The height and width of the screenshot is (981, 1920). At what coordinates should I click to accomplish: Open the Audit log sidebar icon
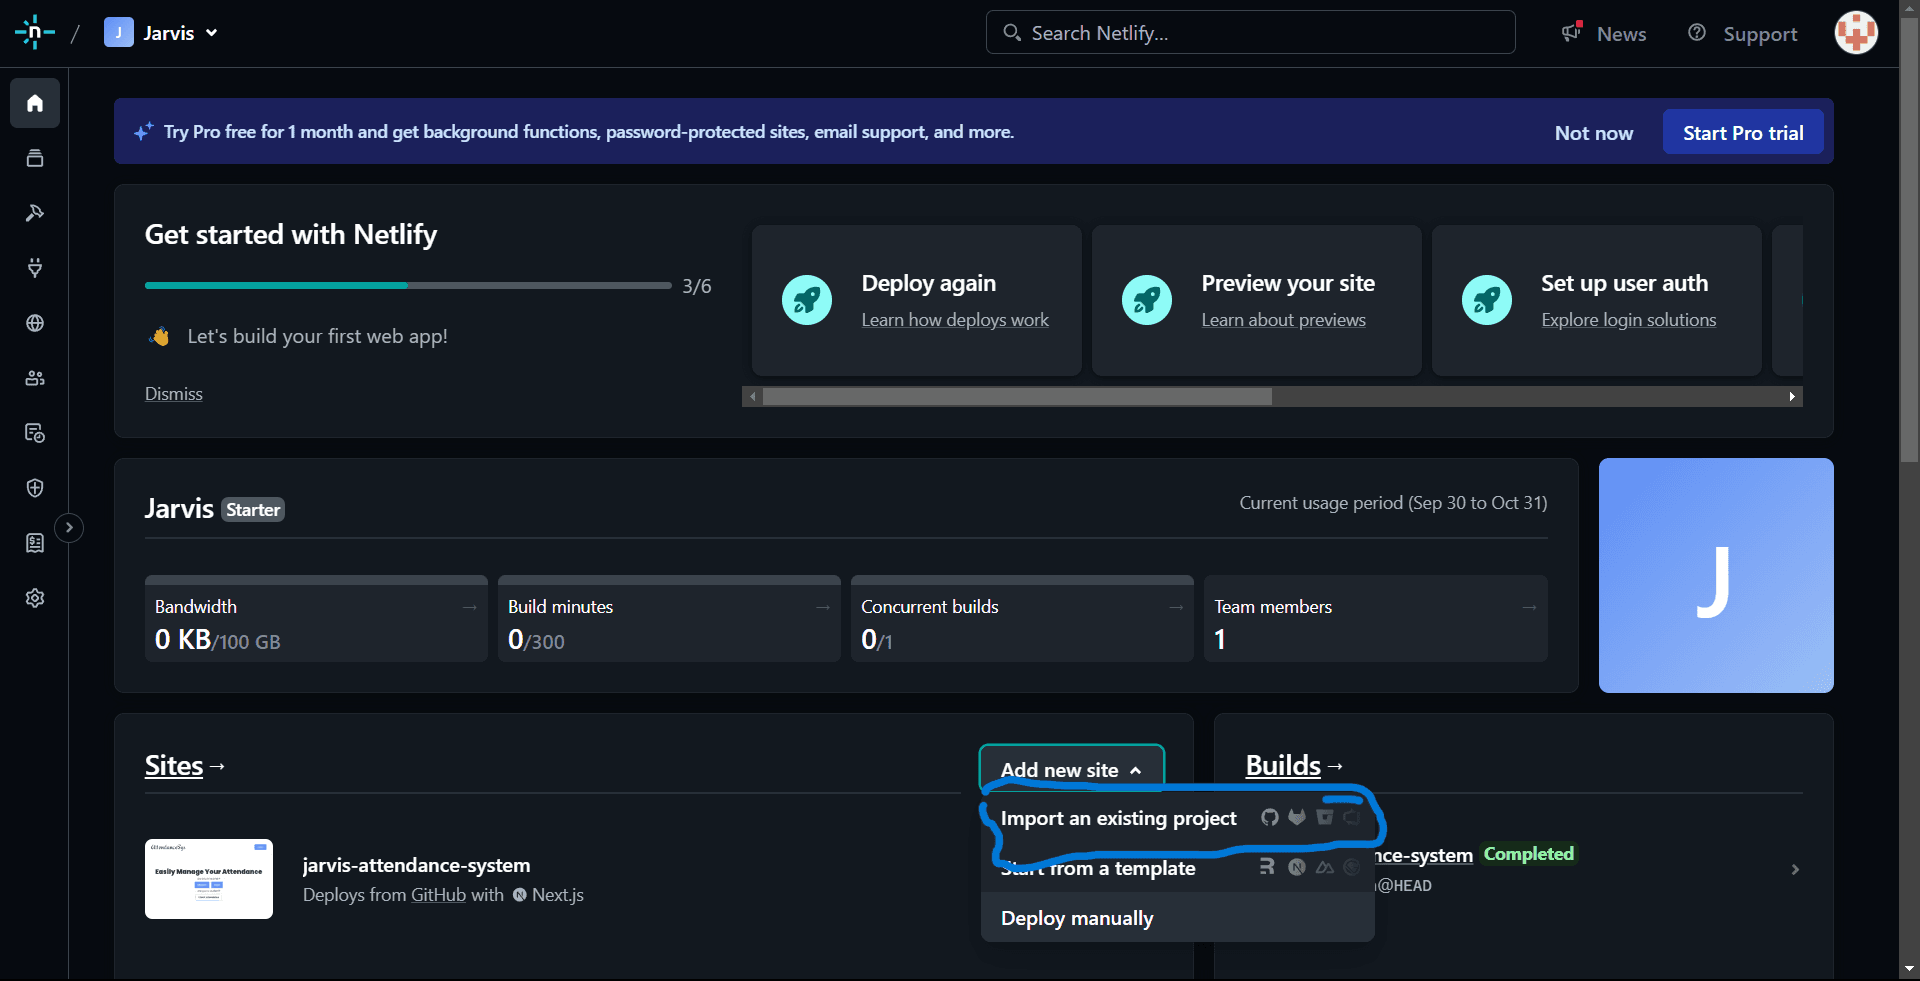pyautogui.click(x=35, y=433)
